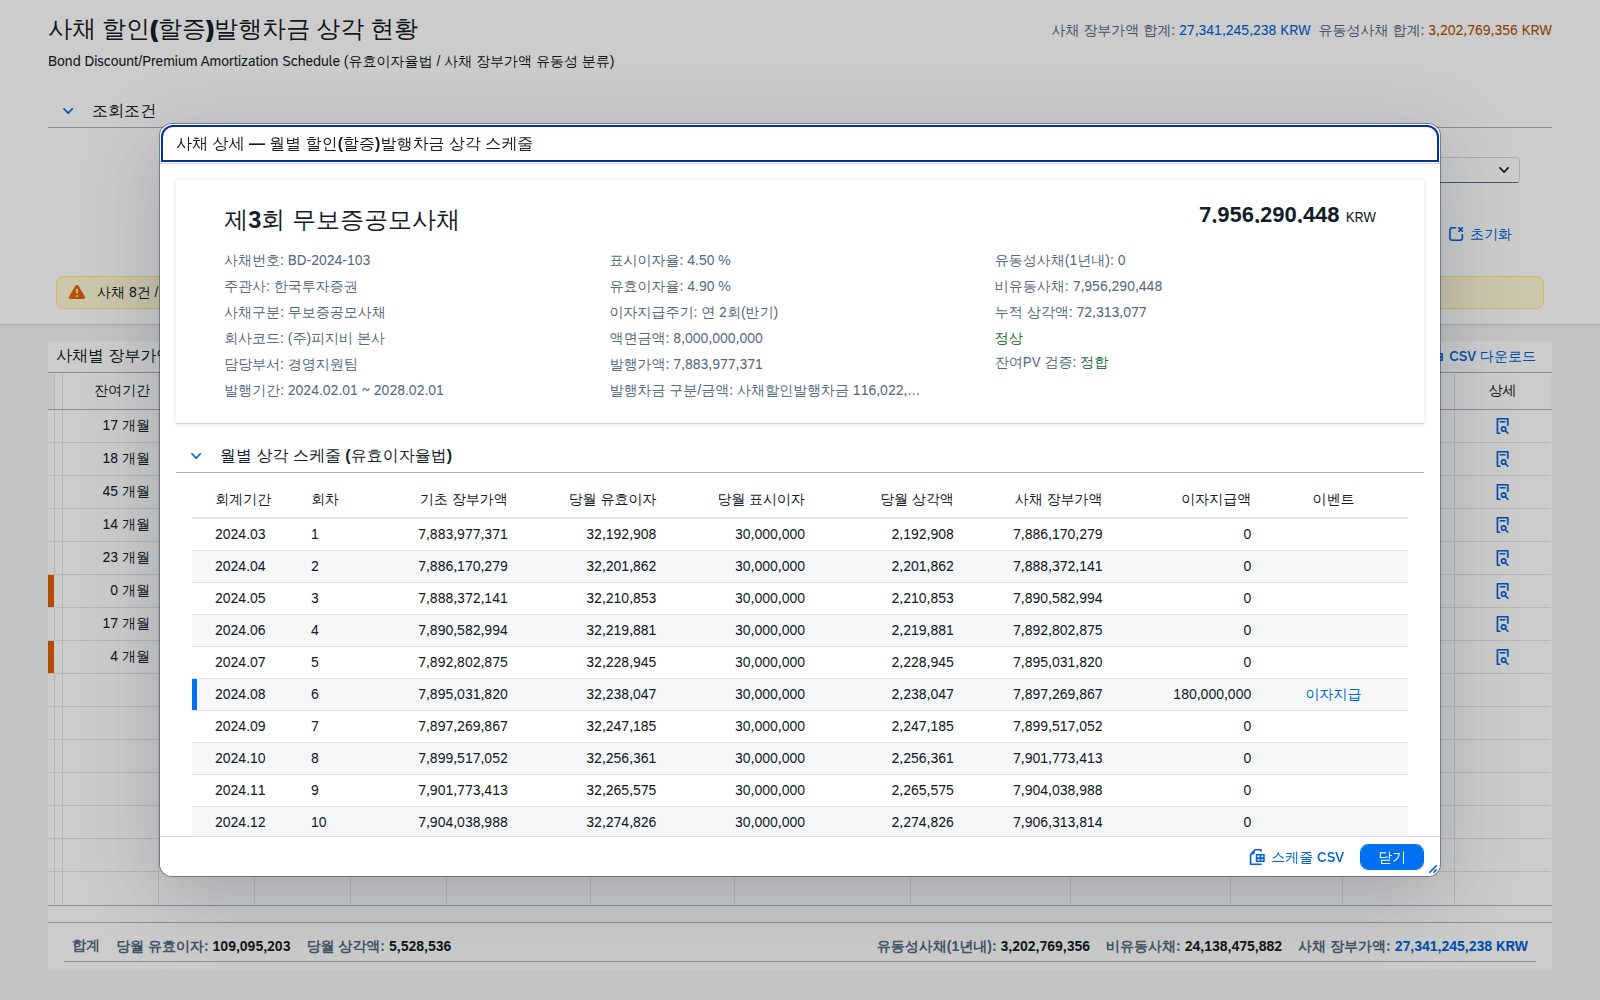The height and width of the screenshot is (1000, 1600).
Task: Click the 사채 장부가액 column header in the schedule
Action: [1058, 499]
